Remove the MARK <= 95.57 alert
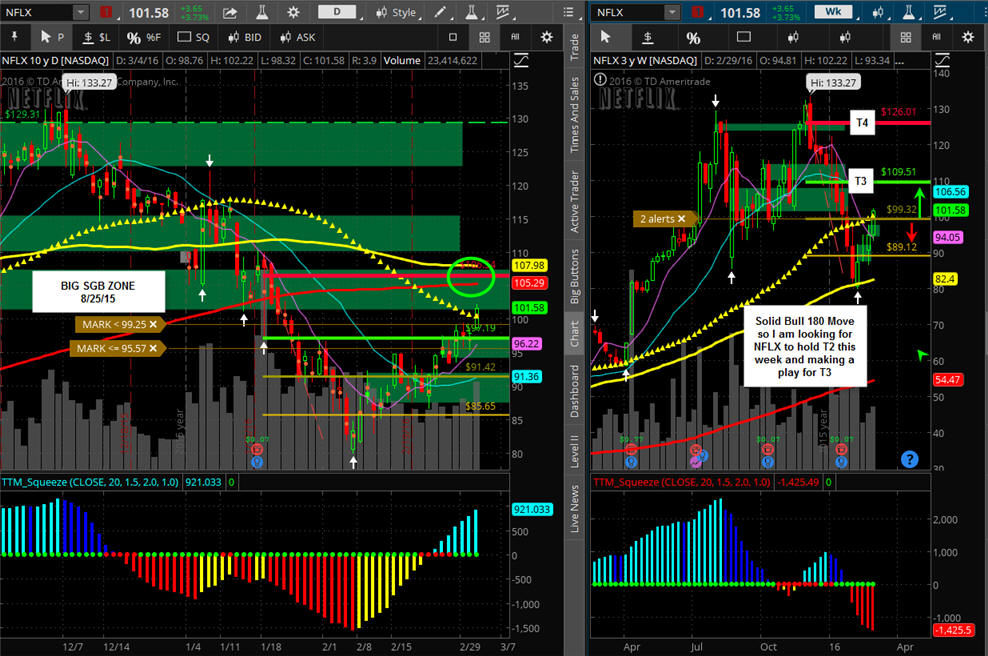 point(153,348)
